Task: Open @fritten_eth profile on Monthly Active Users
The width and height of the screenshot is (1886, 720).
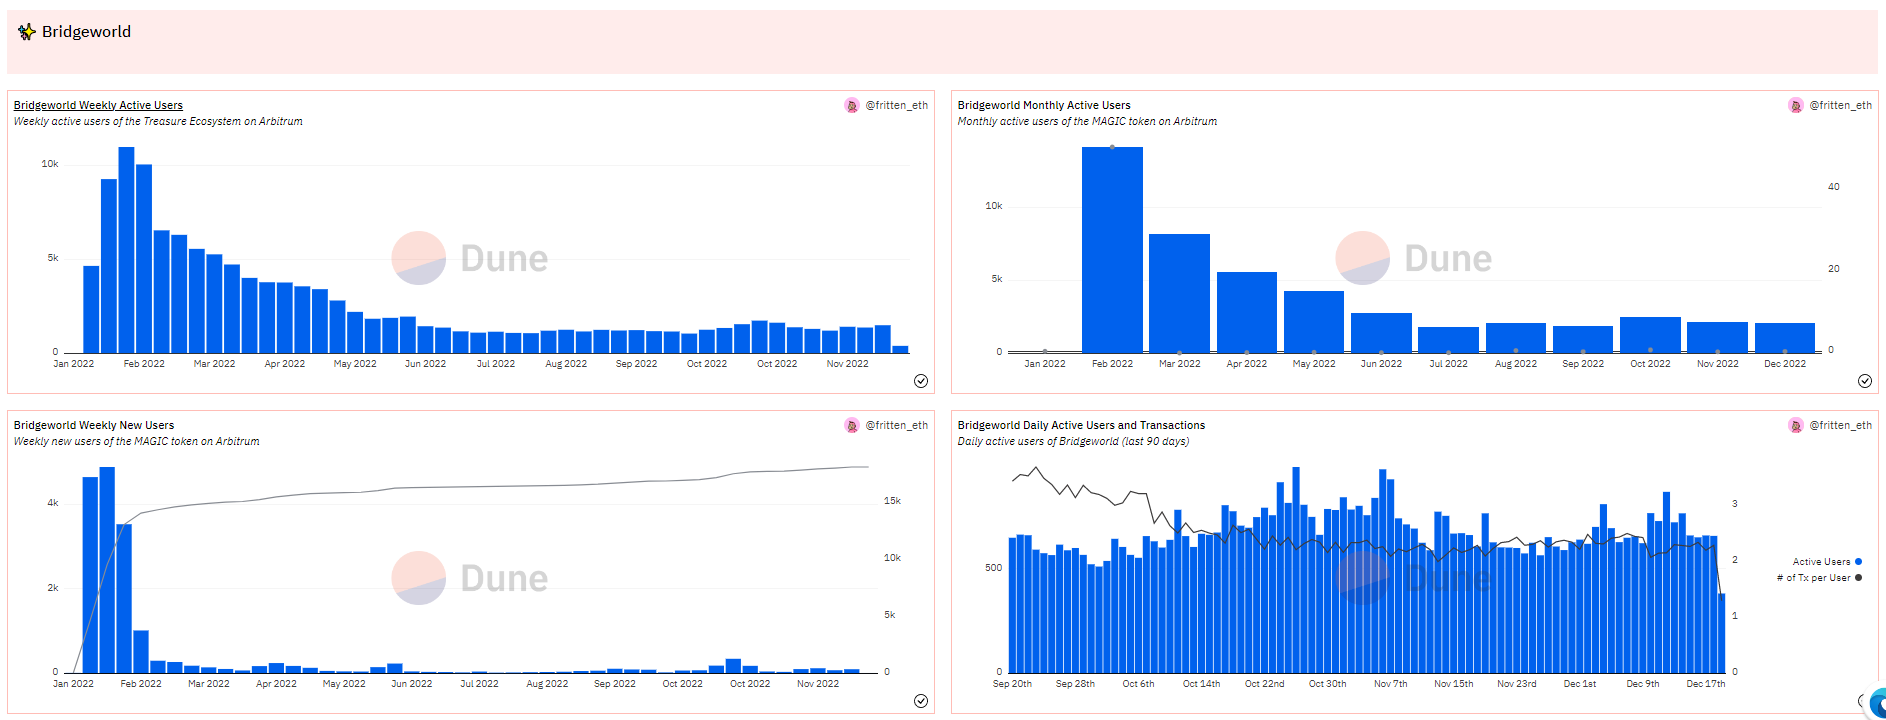Action: [1840, 105]
